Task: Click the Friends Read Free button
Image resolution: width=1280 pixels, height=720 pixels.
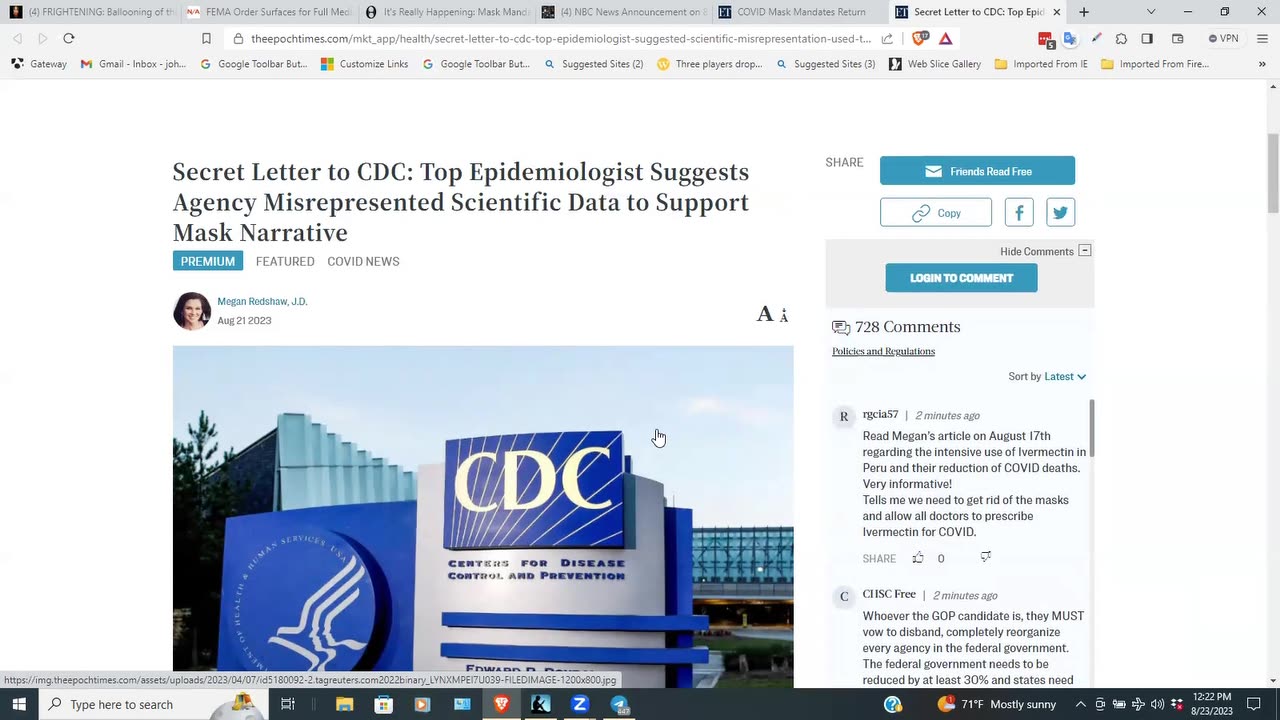Action: tap(977, 171)
